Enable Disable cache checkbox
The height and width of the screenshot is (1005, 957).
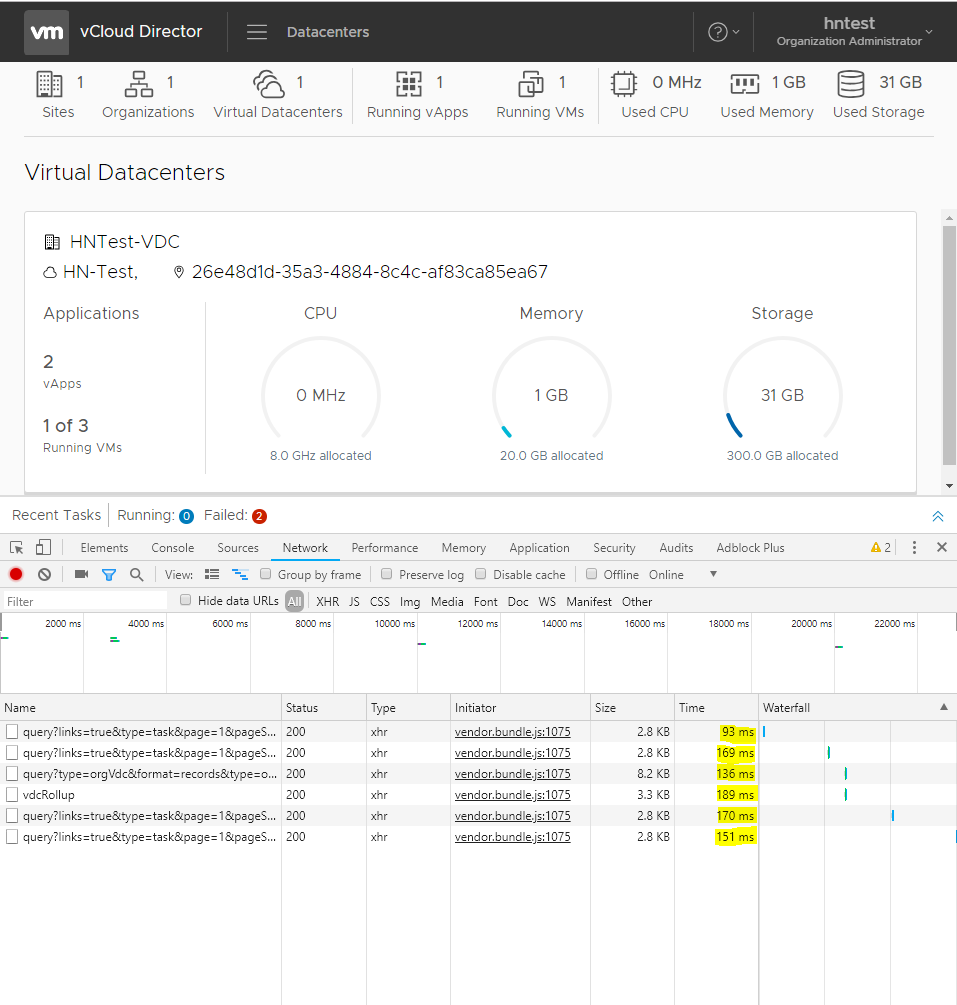[x=481, y=574]
